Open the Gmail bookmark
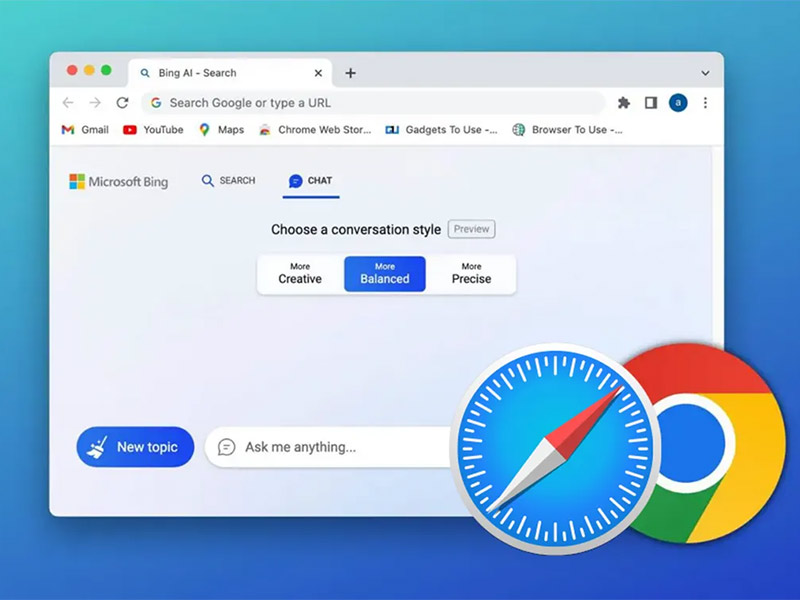 click(85, 130)
